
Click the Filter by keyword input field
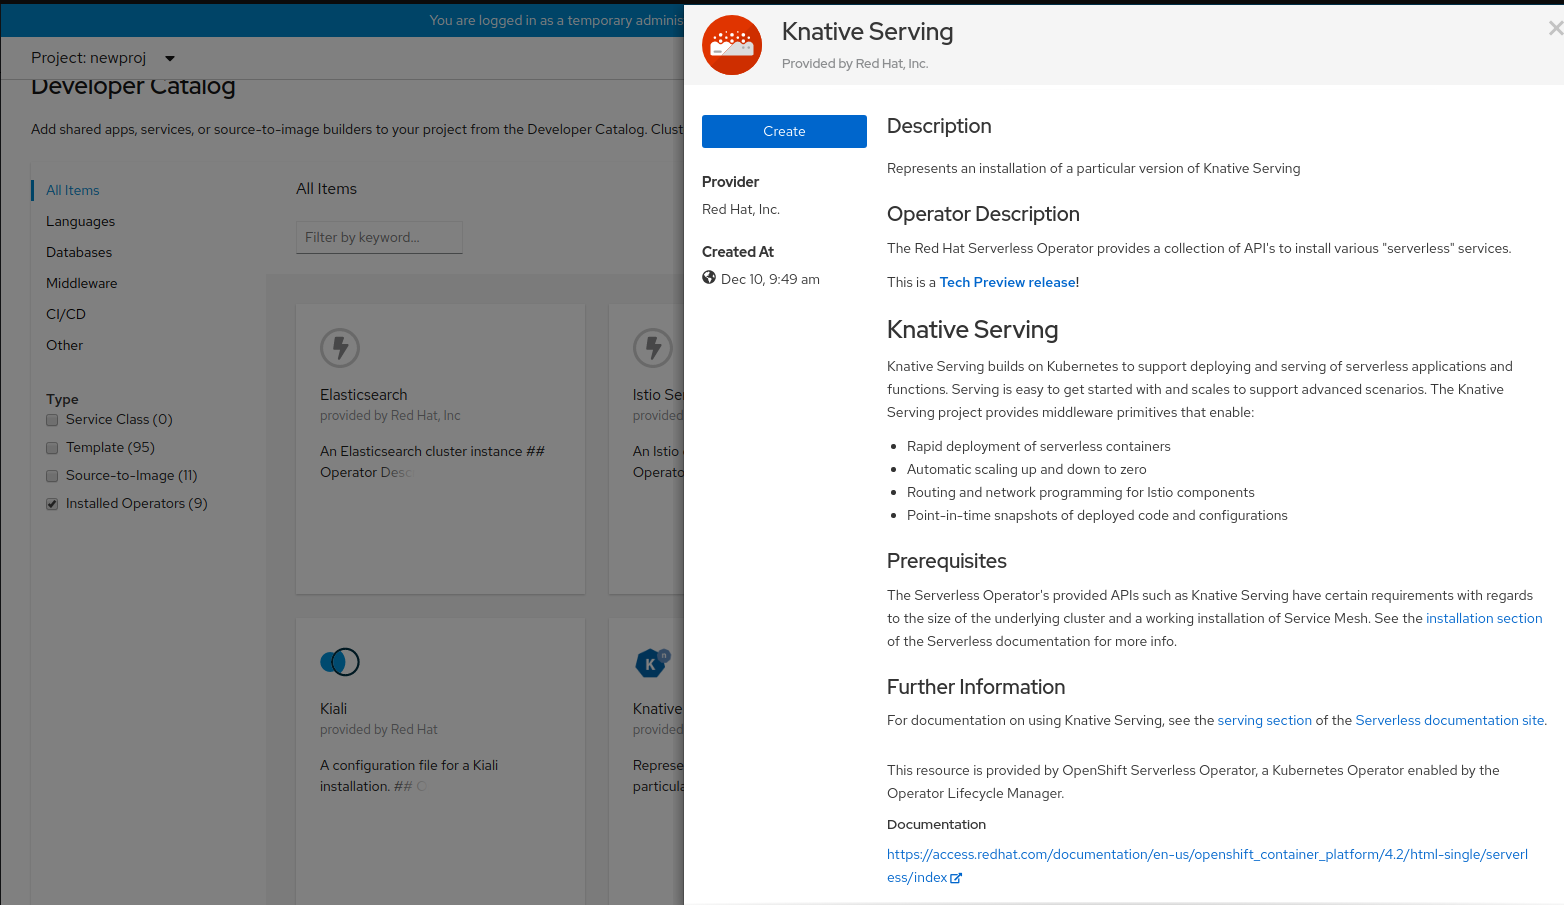(379, 237)
